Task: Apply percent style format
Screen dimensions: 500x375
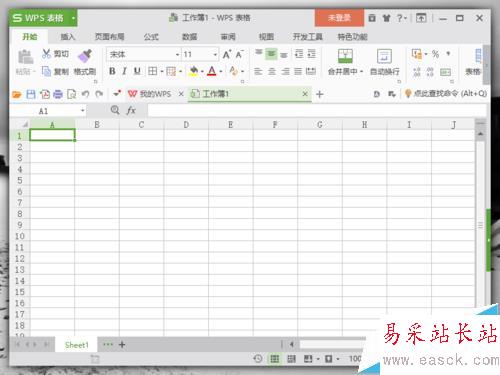Action: (x=435, y=54)
